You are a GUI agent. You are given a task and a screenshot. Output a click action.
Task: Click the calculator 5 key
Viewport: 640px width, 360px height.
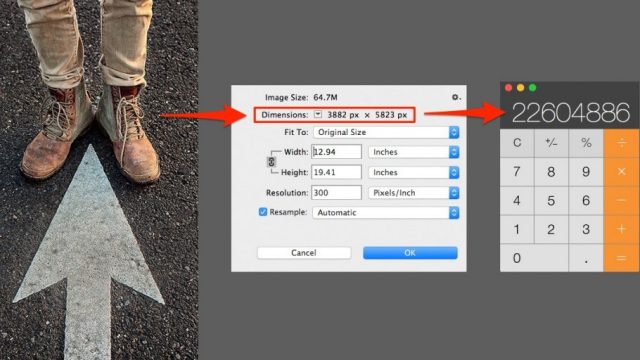point(551,200)
